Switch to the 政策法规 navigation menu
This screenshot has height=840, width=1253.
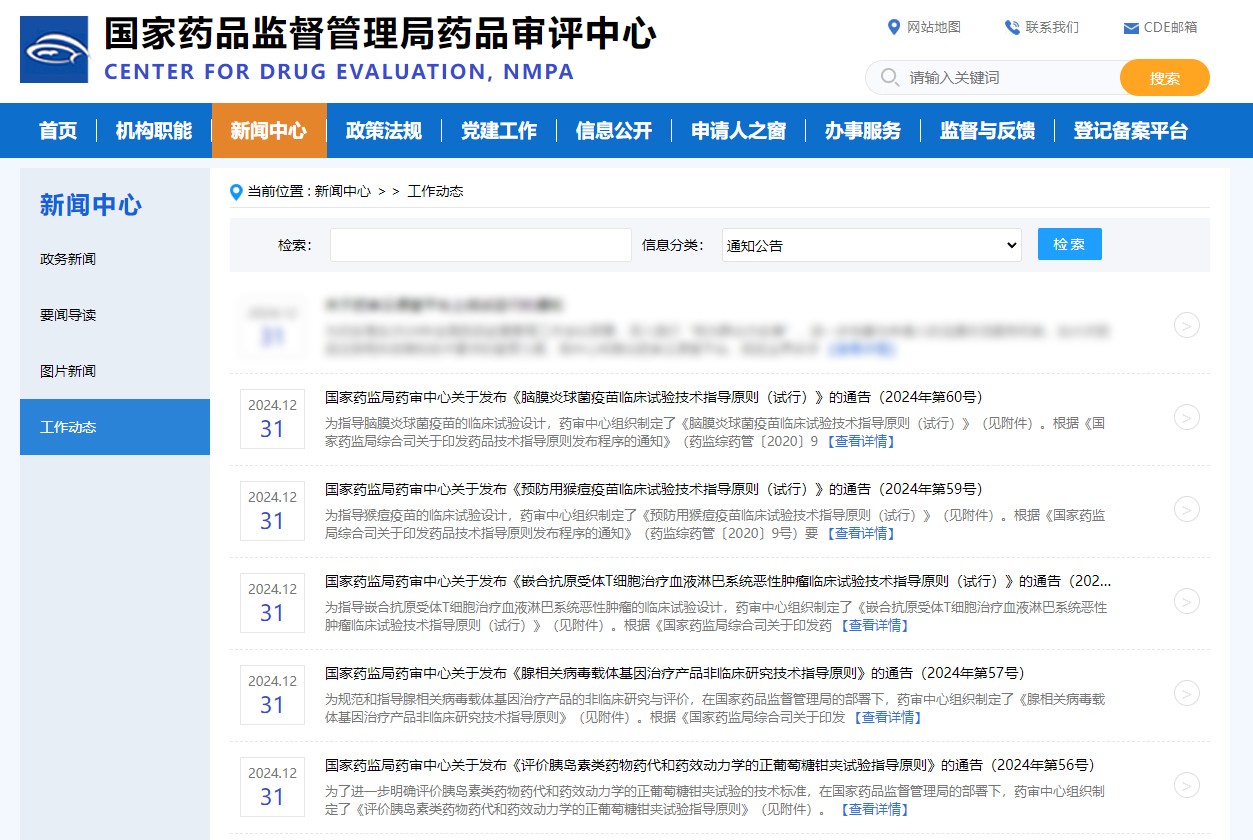tap(384, 130)
